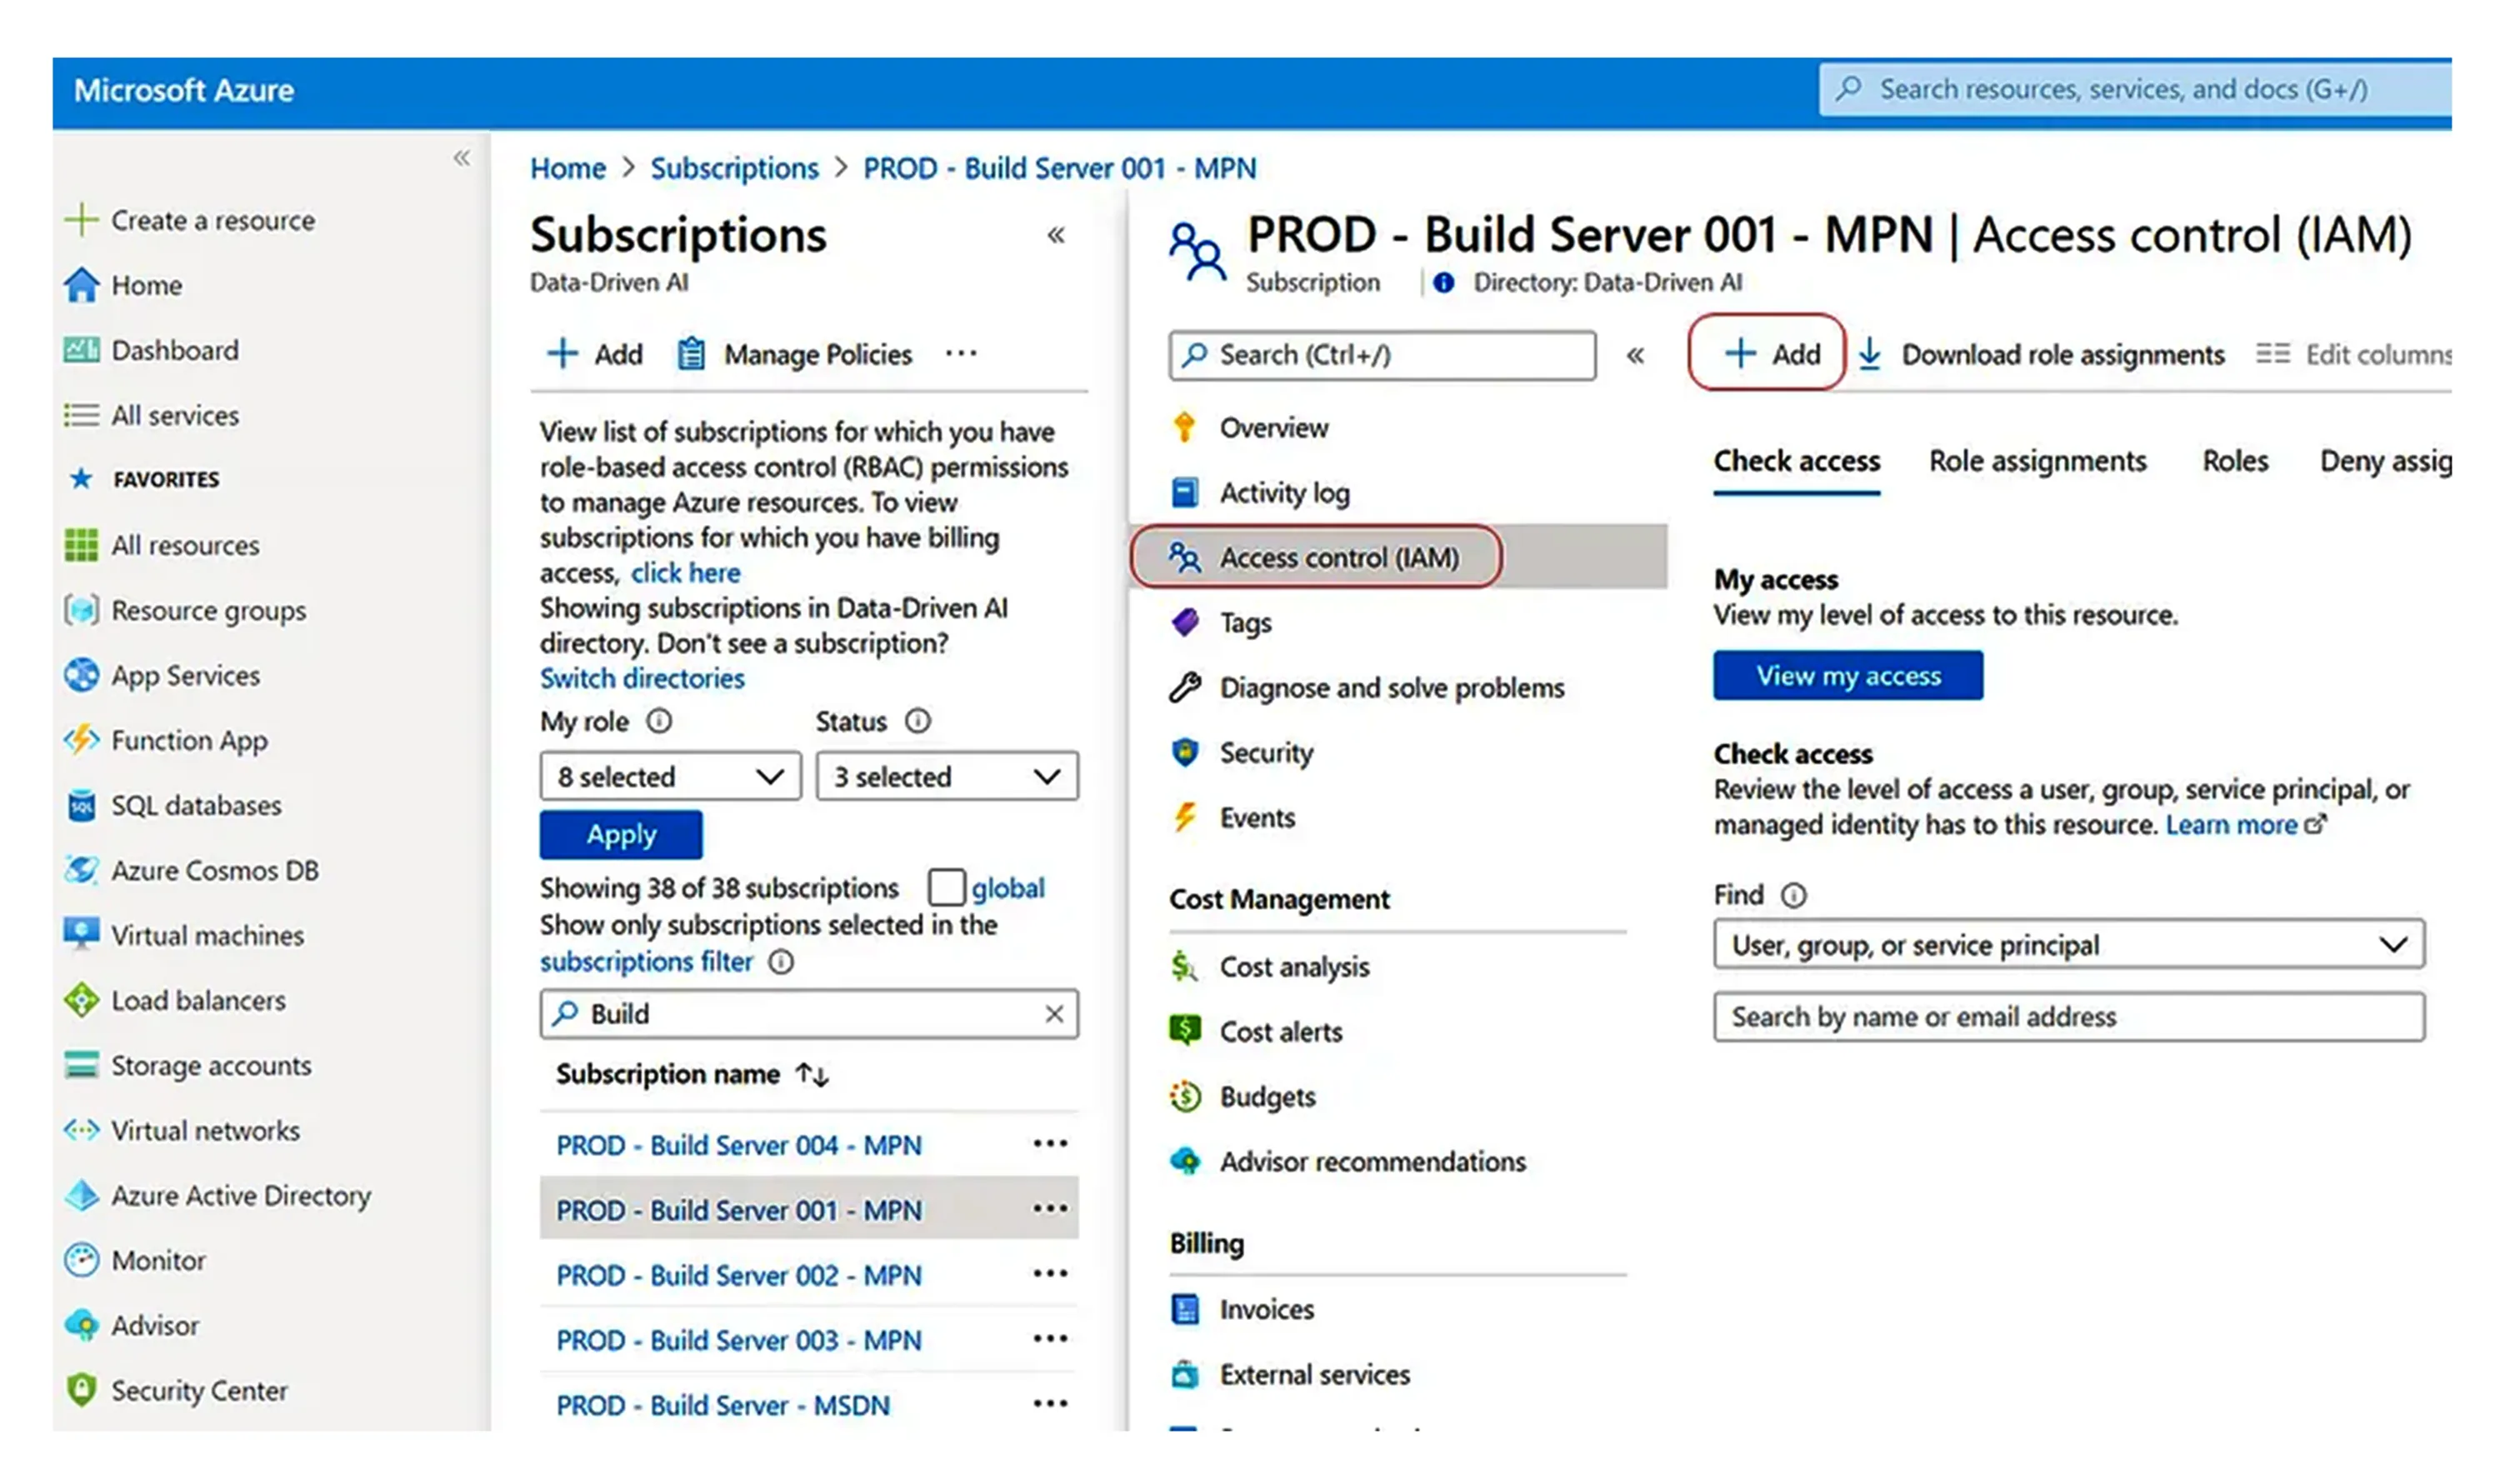2500x1484 pixels.
Task: Switch to Roles tab
Action: click(2235, 461)
